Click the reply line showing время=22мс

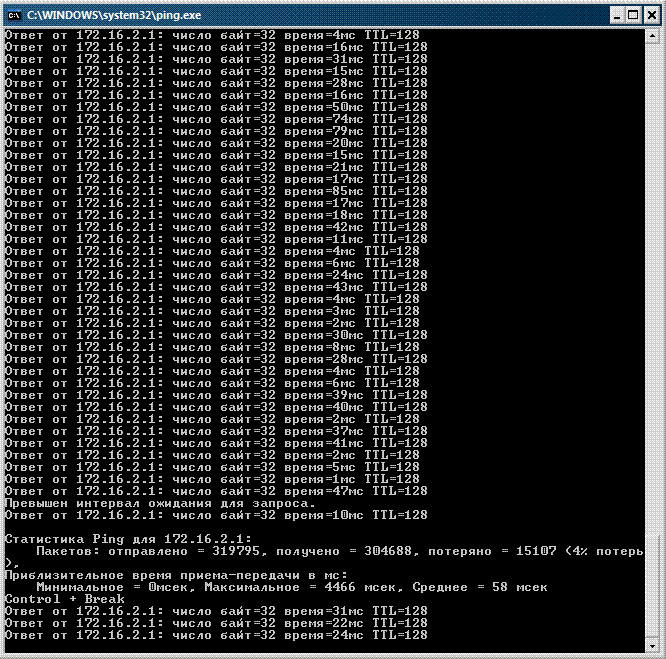(216, 623)
